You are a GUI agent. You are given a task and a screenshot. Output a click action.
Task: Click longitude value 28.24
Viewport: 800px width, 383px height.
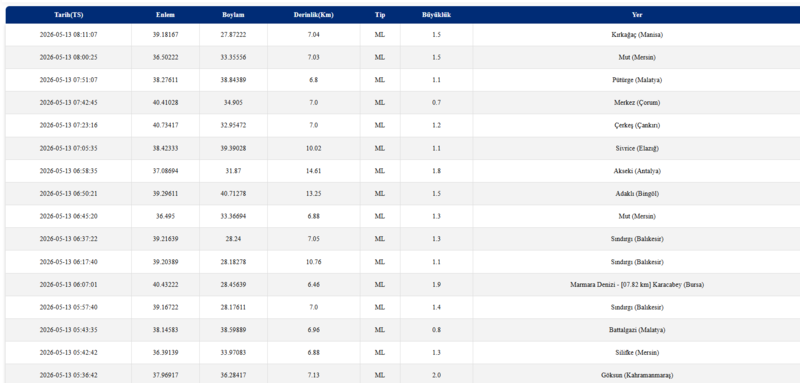(x=233, y=239)
